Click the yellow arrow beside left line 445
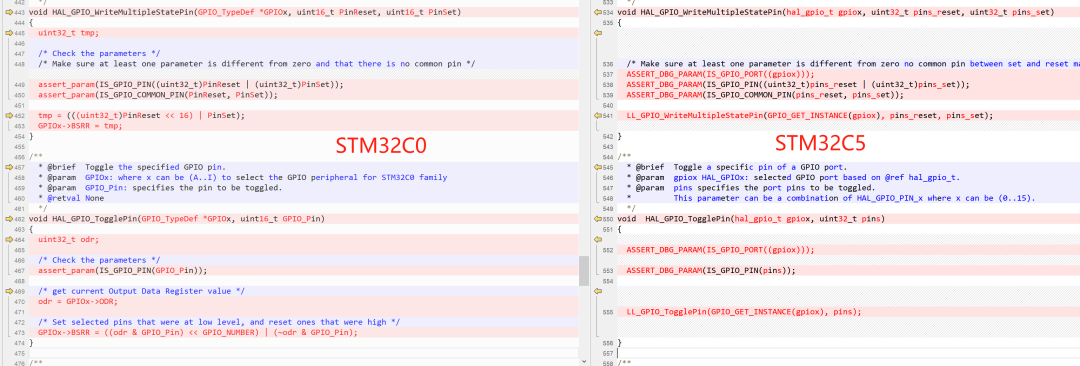The image size is (1080, 366). (8, 33)
